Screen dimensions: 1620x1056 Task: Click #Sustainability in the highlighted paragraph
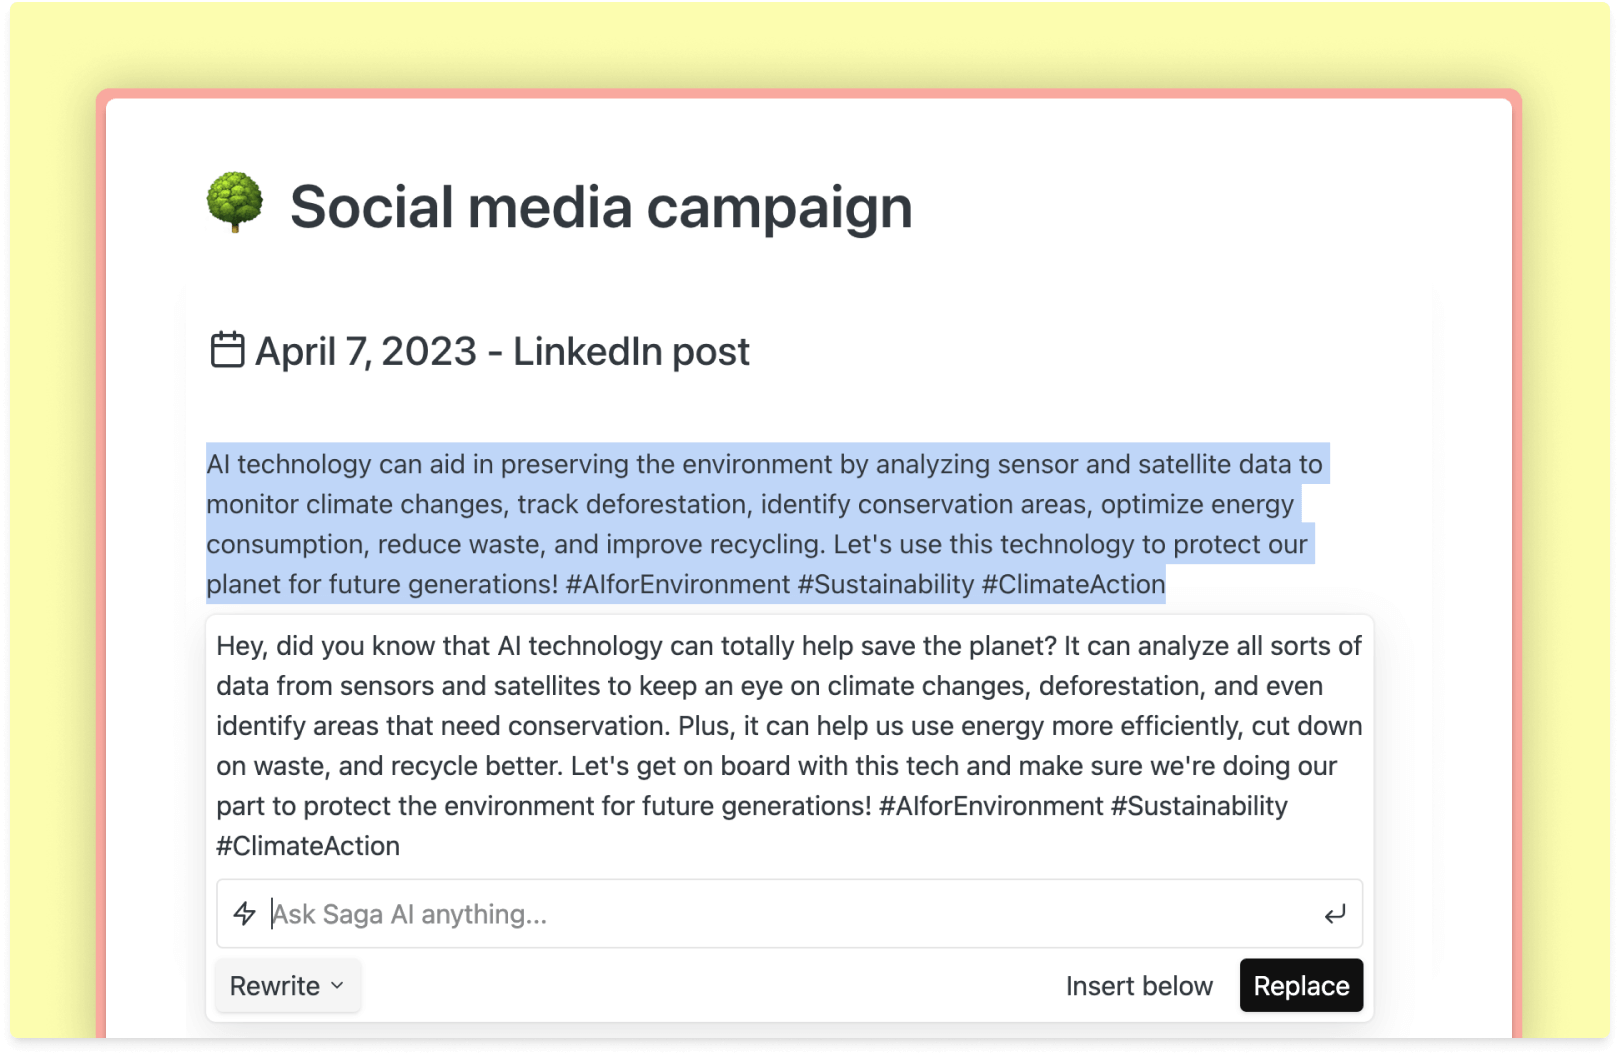coord(885,584)
